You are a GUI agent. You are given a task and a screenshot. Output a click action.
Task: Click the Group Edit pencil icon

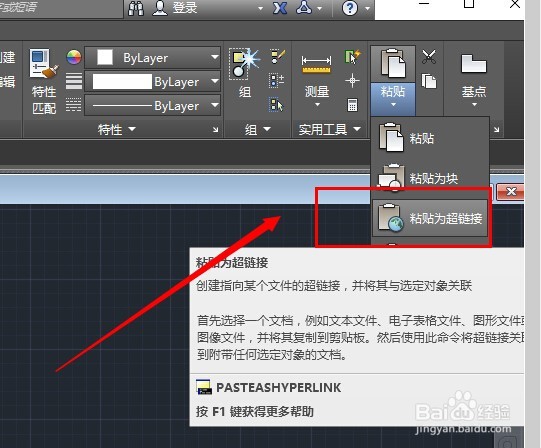tap(277, 57)
